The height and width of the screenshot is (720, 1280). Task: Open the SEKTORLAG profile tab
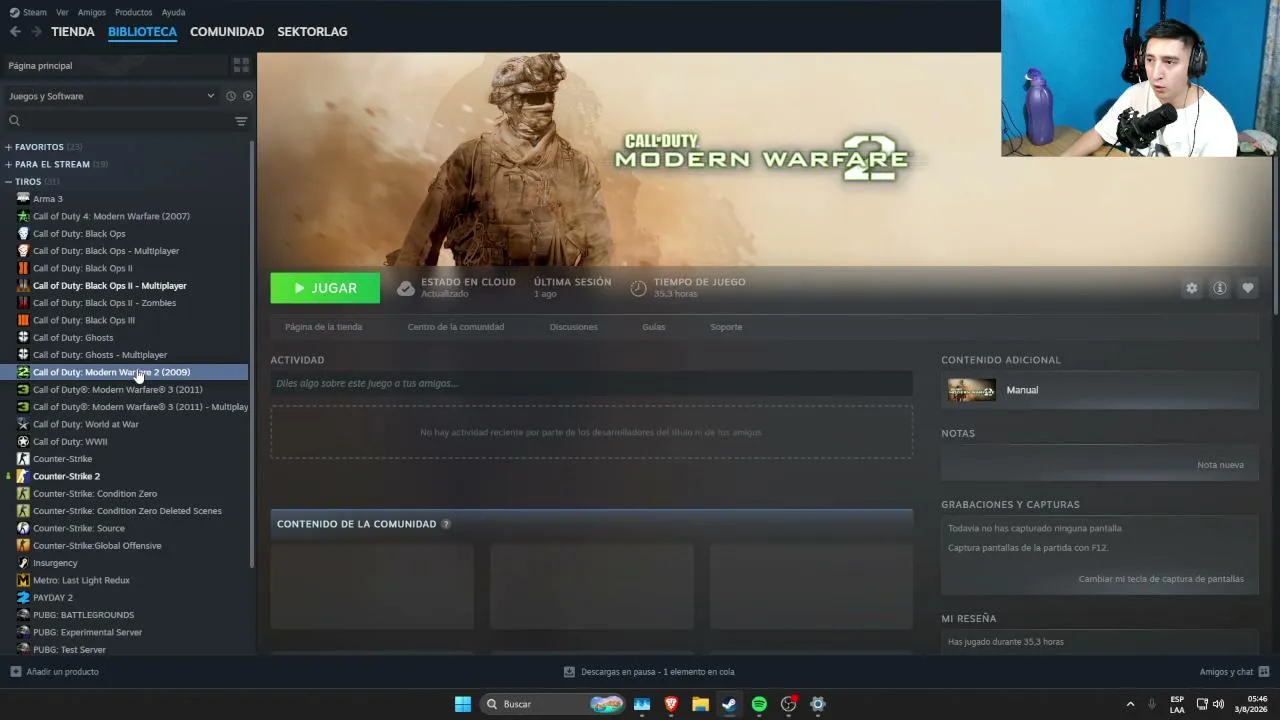(312, 32)
